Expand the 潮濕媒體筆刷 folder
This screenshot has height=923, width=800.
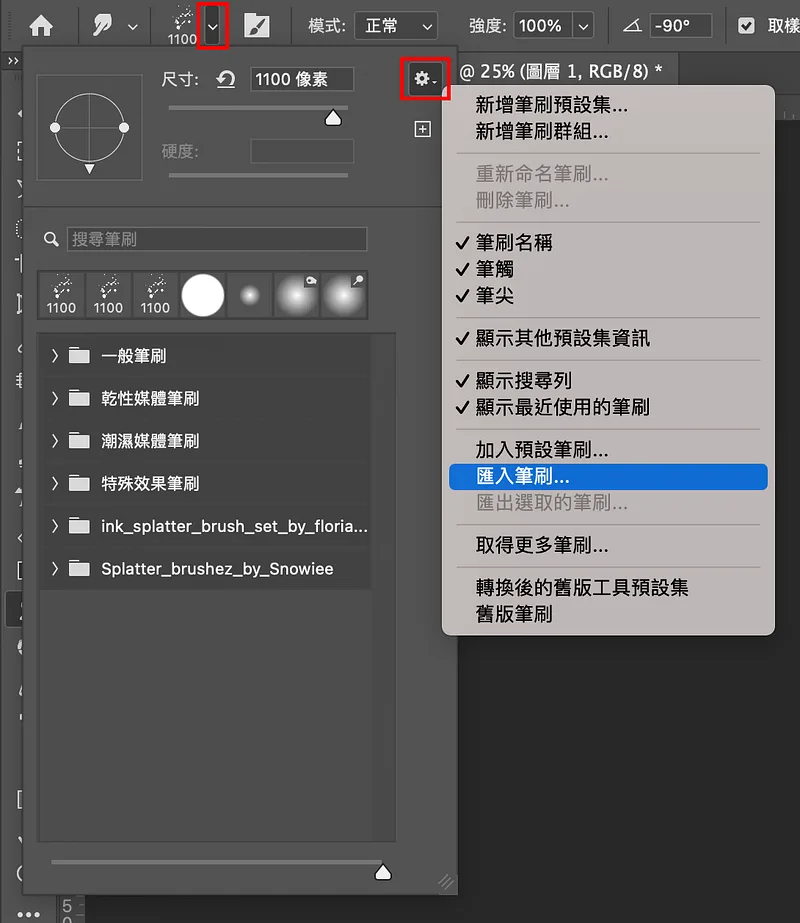(x=55, y=441)
